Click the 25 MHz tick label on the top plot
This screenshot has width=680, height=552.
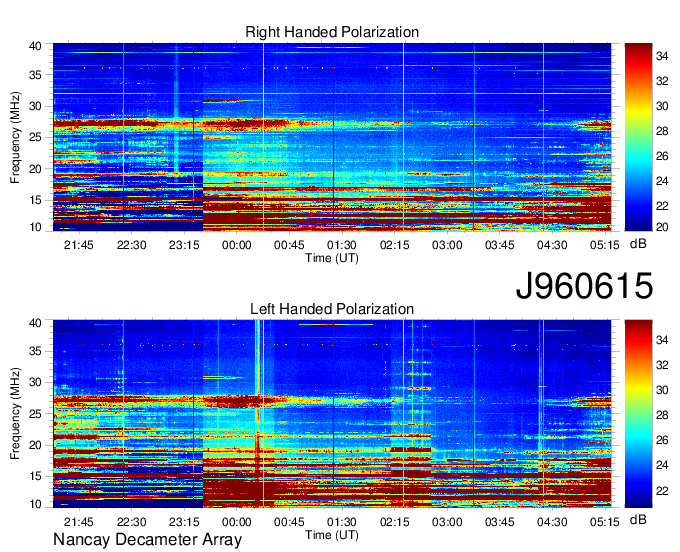tap(35, 137)
